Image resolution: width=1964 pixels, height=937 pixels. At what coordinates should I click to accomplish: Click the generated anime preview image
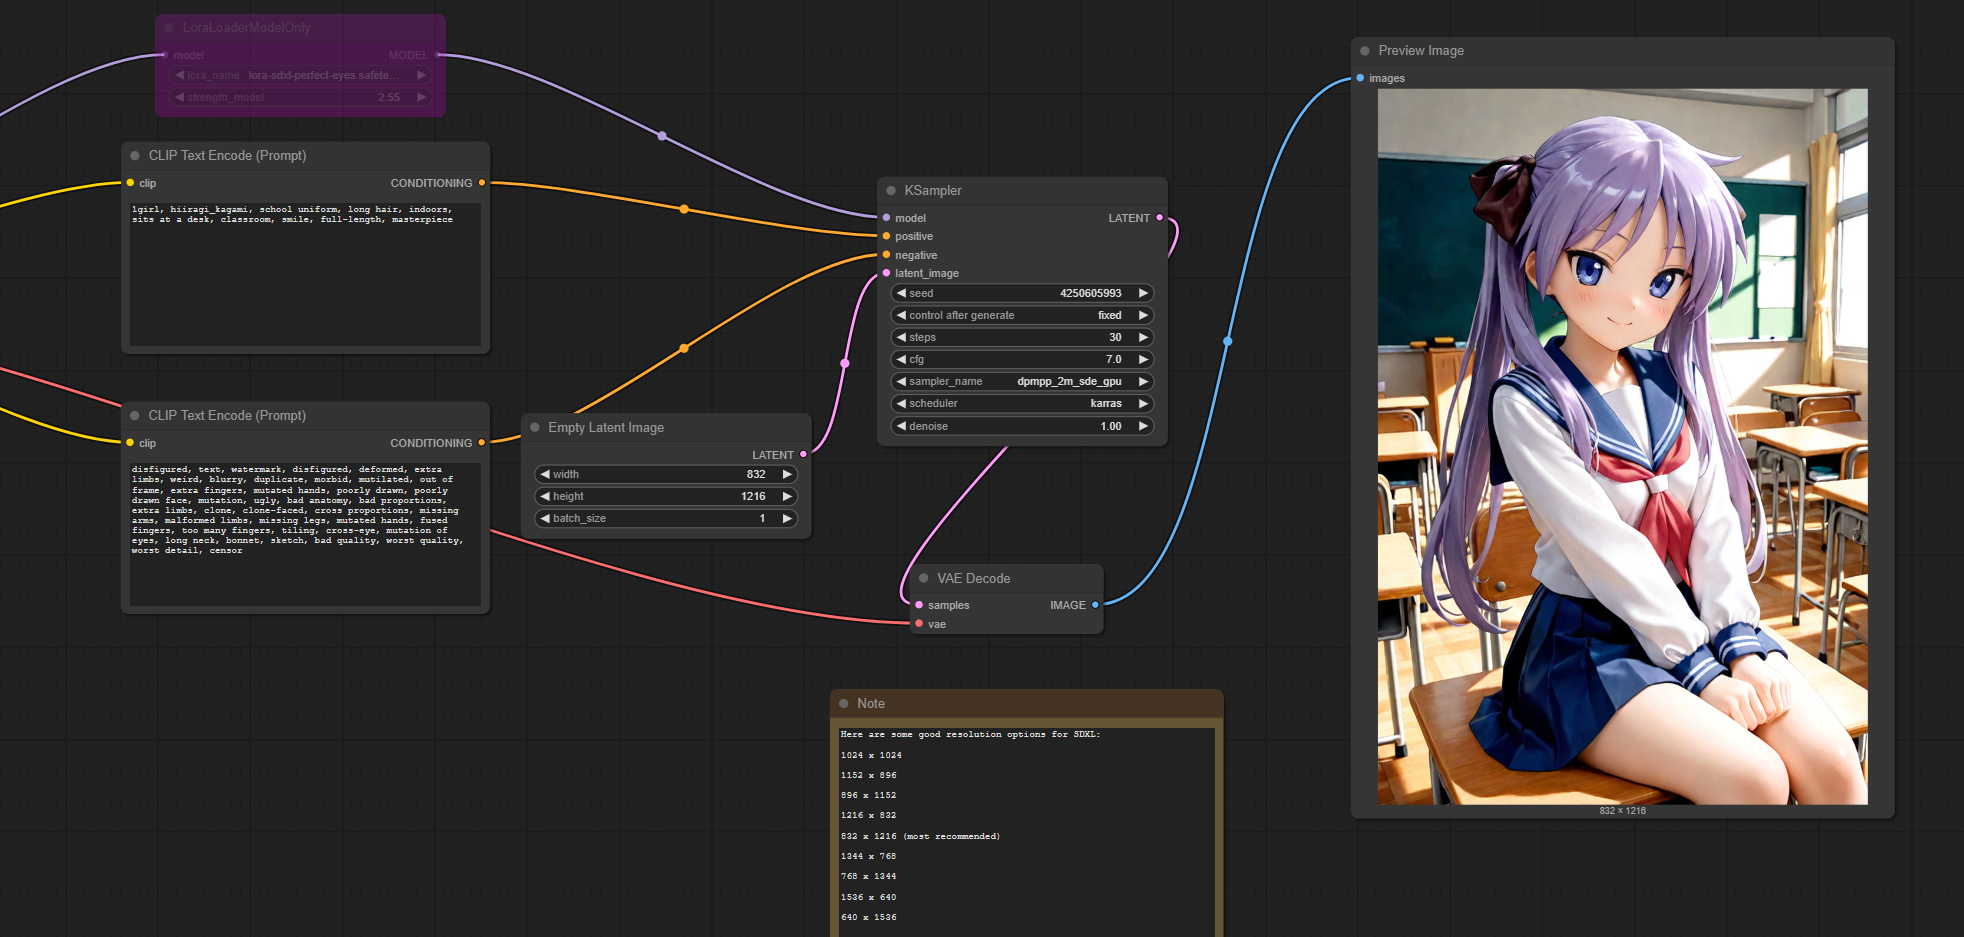click(x=1622, y=446)
